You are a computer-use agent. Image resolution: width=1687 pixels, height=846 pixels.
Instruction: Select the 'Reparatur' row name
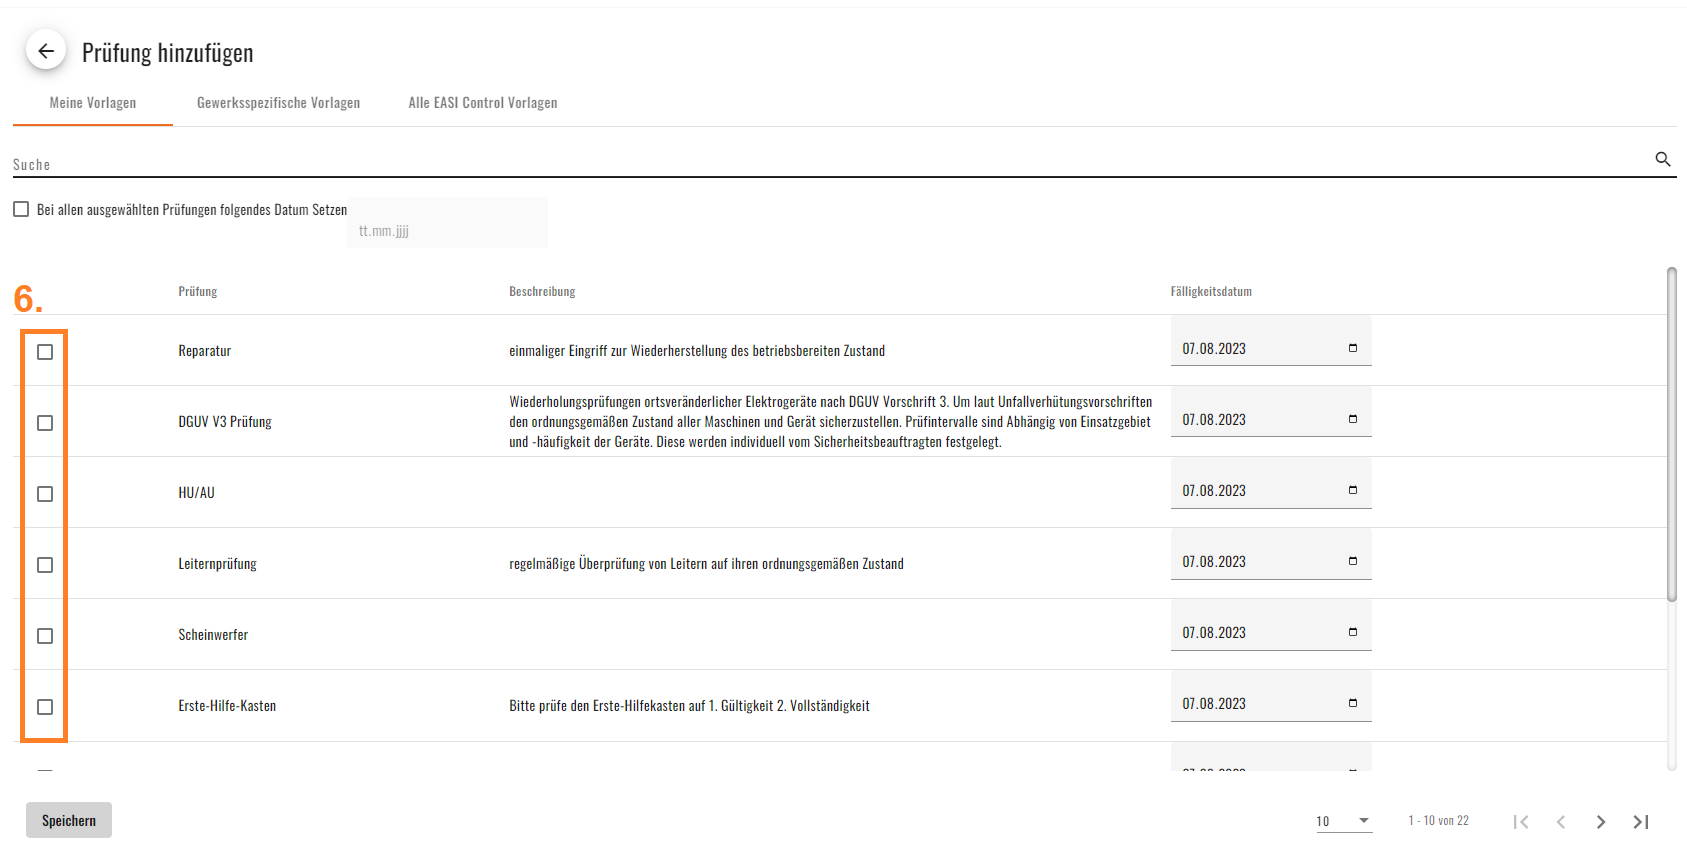pyautogui.click(x=205, y=351)
